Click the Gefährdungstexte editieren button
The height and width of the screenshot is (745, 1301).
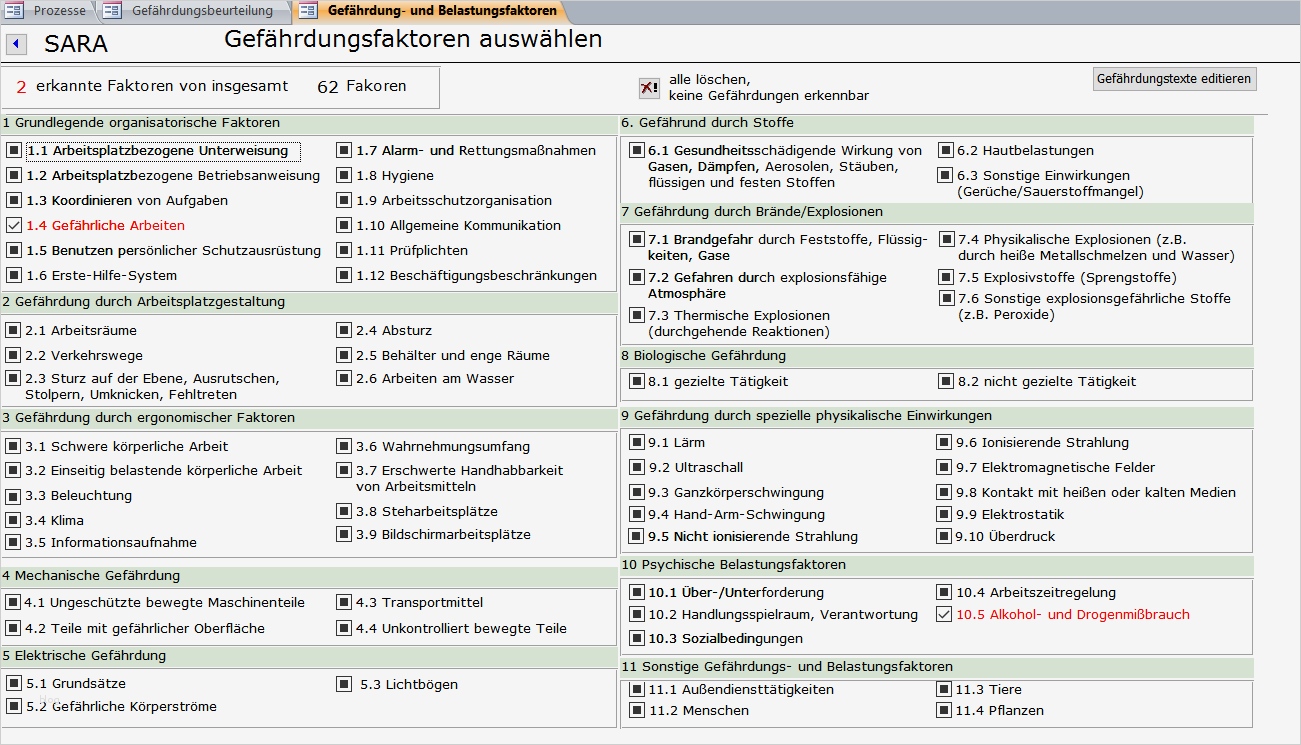click(x=1175, y=78)
